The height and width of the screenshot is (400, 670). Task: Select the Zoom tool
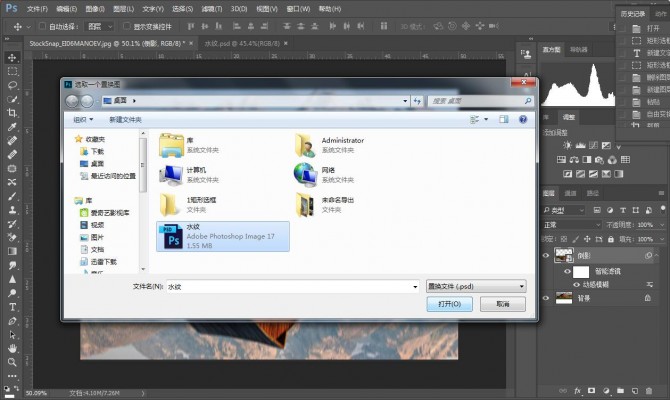(12, 362)
